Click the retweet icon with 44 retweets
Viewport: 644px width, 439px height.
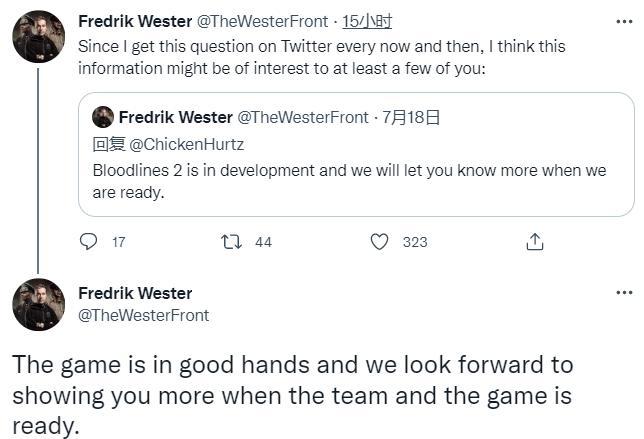pyautogui.click(x=233, y=242)
